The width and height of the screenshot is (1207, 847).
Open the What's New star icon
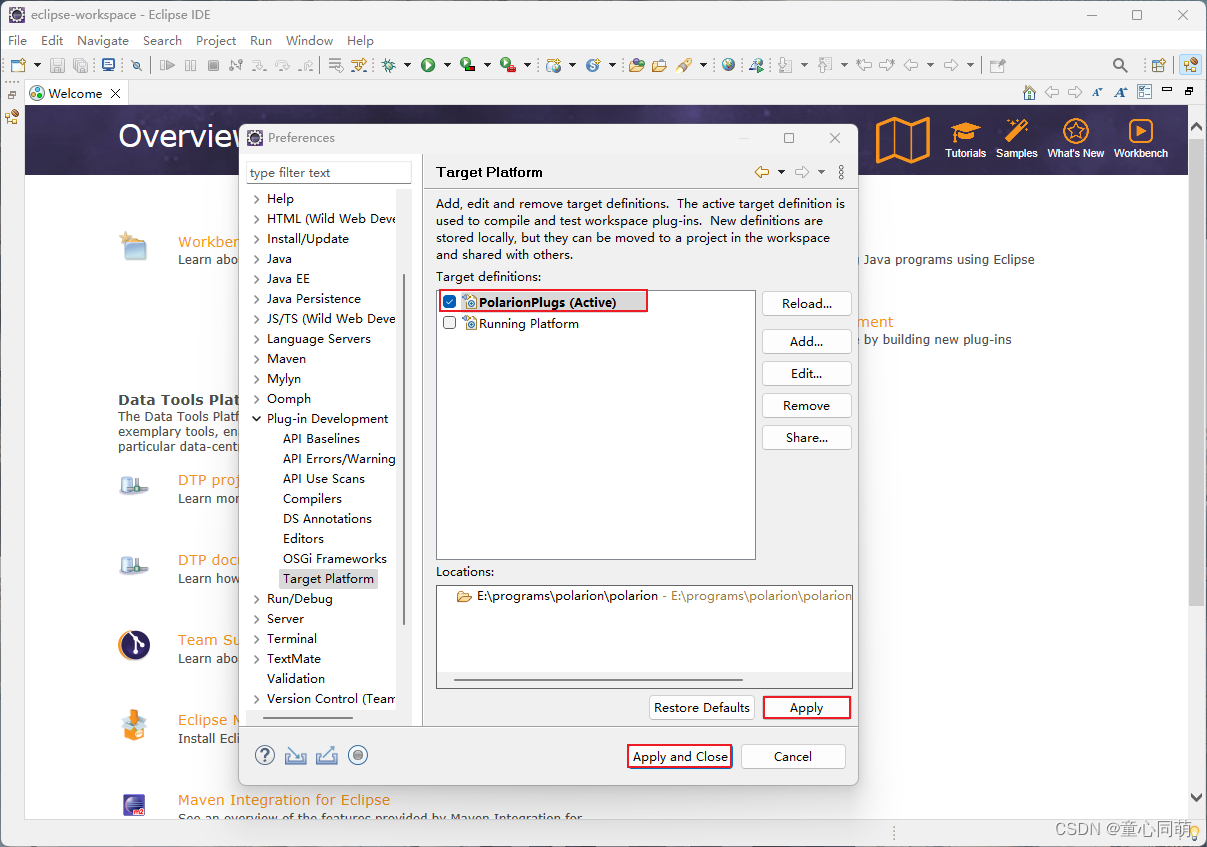click(1075, 139)
